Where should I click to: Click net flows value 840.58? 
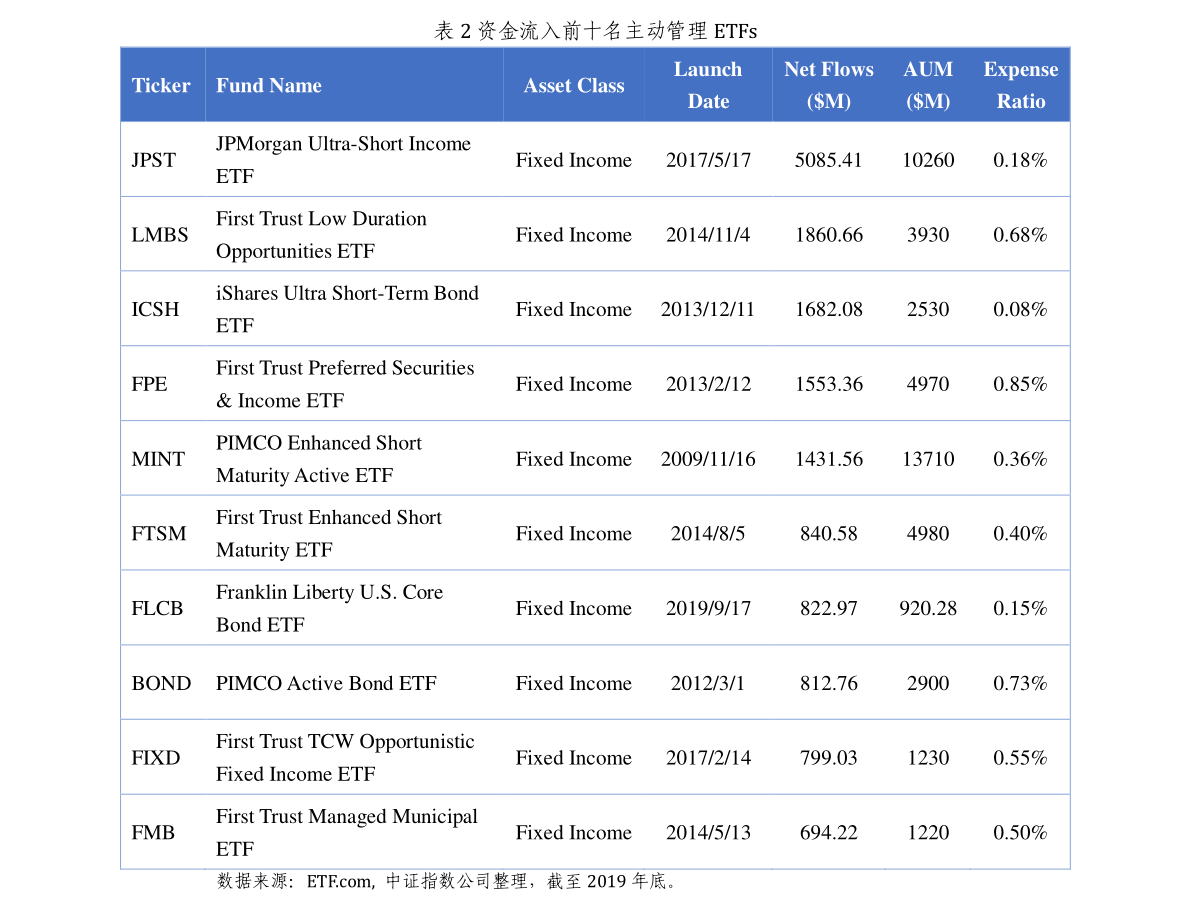pyautogui.click(x=829, y=533)
